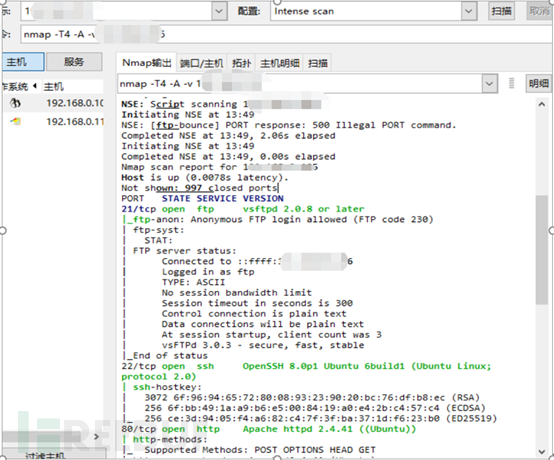Toggle the 服务 services view button

pos(74,62)
